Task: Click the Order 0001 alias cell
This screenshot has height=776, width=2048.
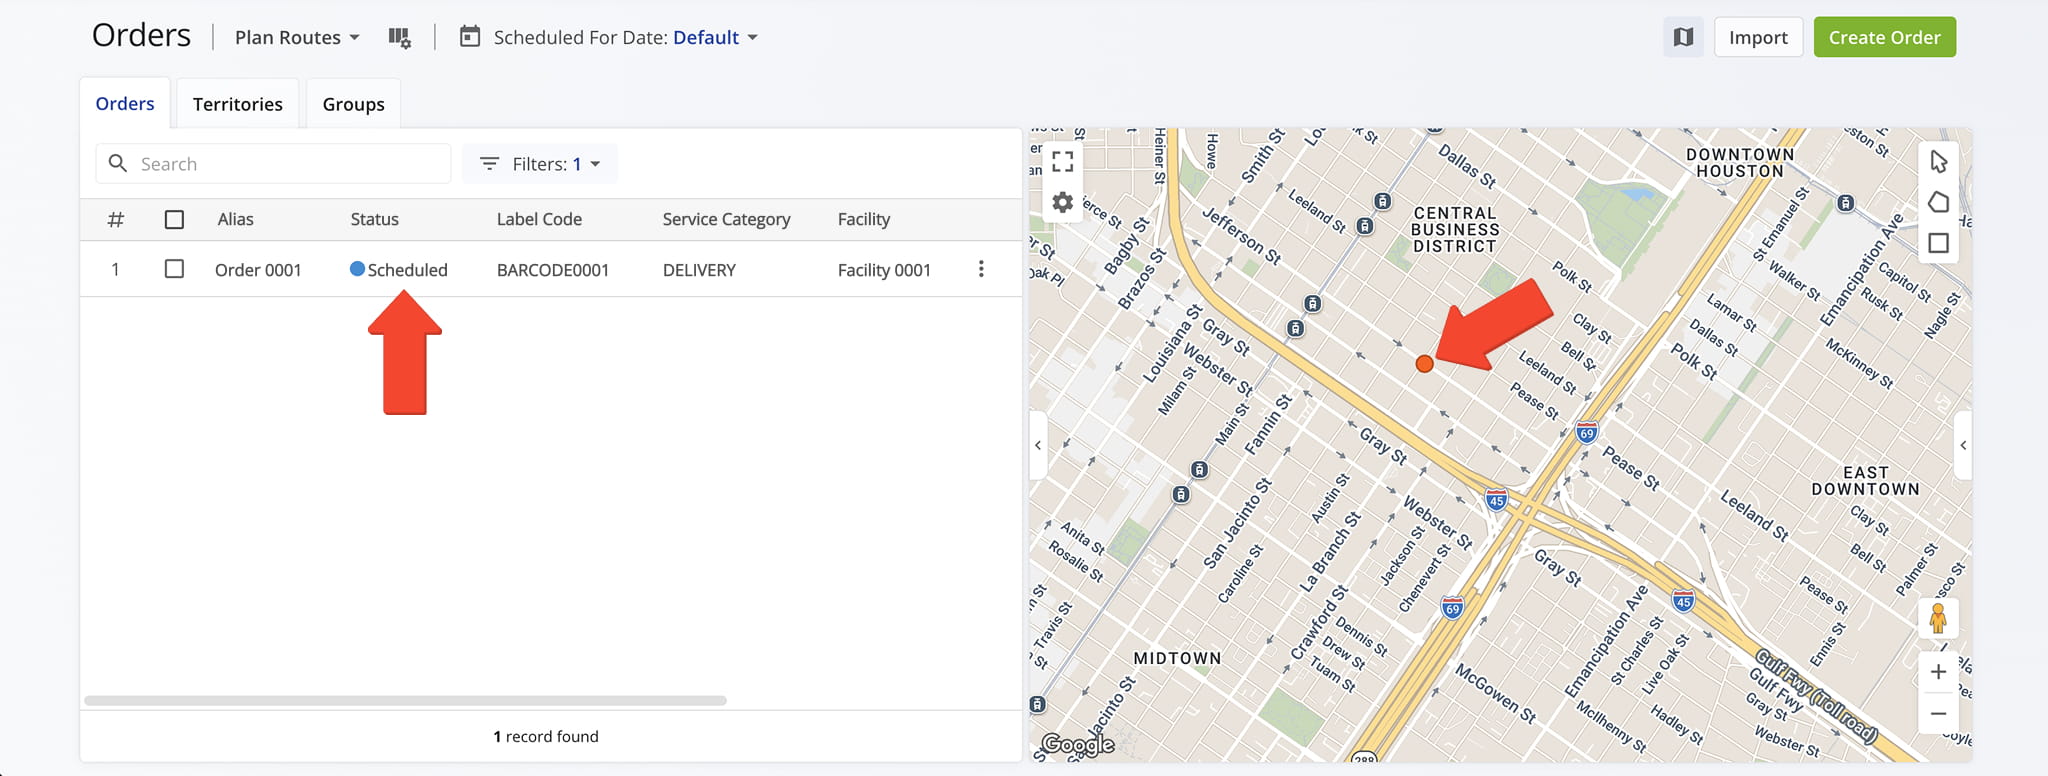Action: 258,270
